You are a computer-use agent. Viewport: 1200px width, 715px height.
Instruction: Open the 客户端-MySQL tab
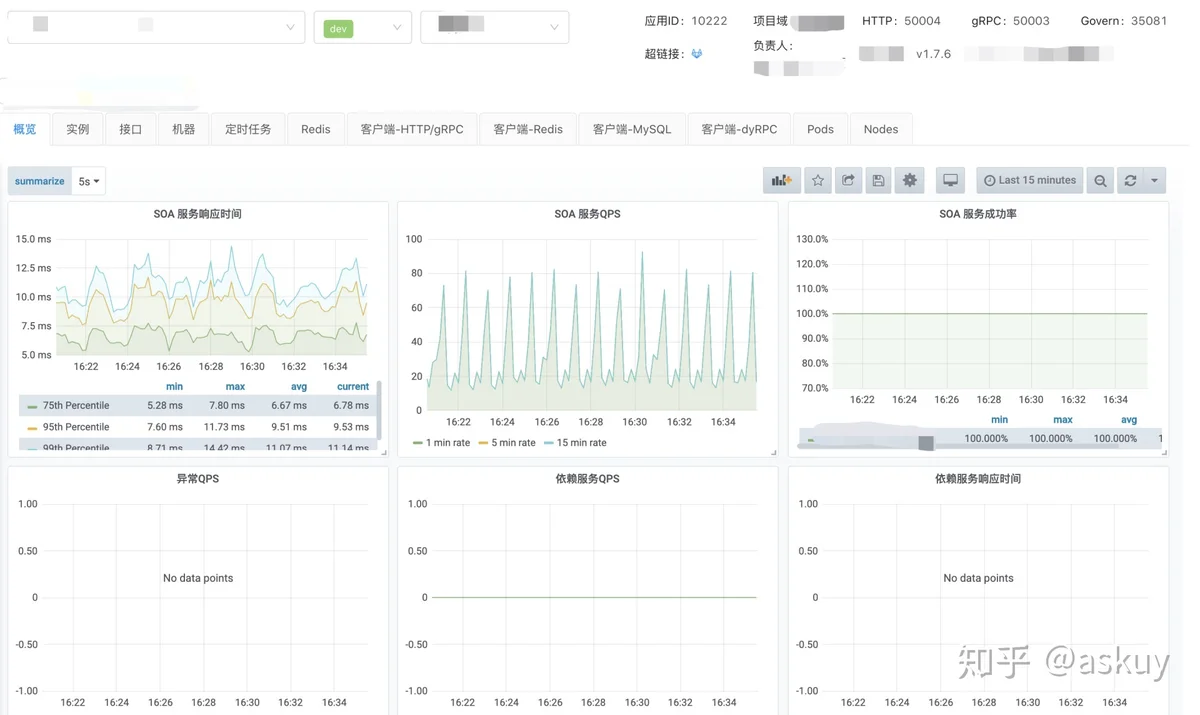[632, 129]
